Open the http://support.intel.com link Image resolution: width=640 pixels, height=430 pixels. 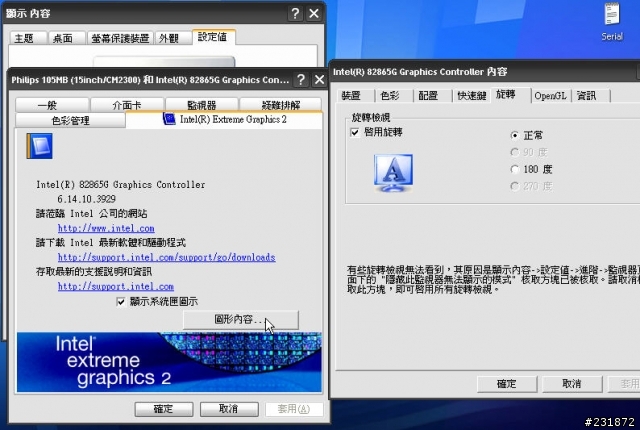116,286
